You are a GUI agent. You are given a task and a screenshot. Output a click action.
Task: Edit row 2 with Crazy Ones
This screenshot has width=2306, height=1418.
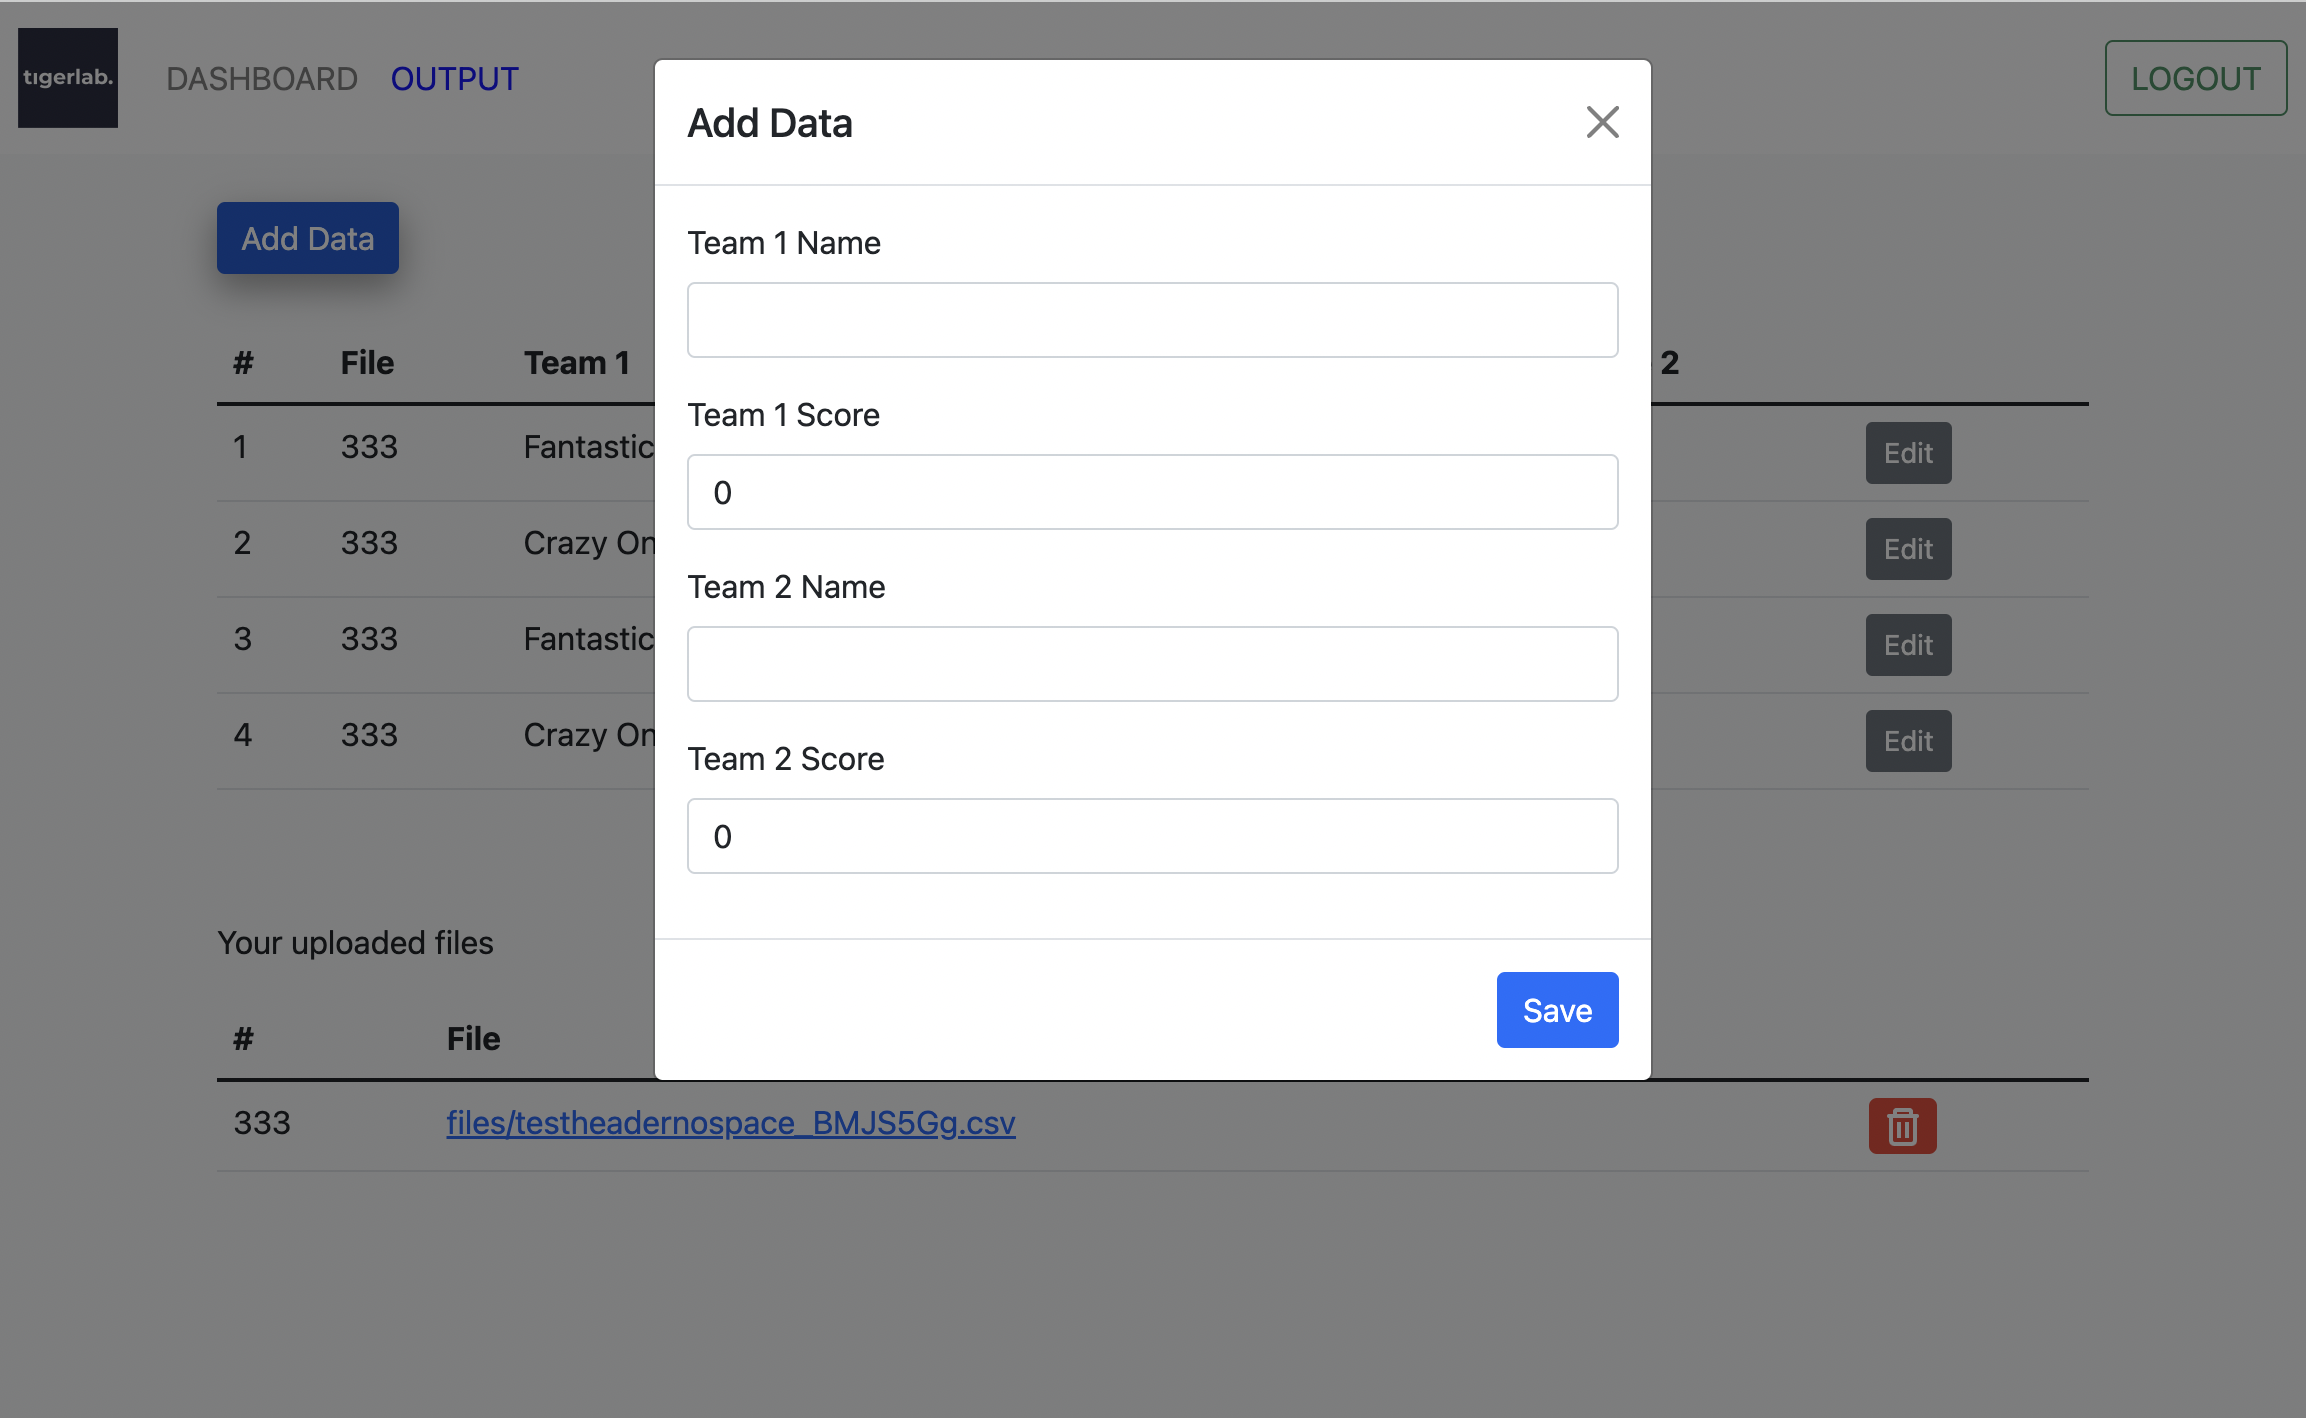[x=1907, y=548]
